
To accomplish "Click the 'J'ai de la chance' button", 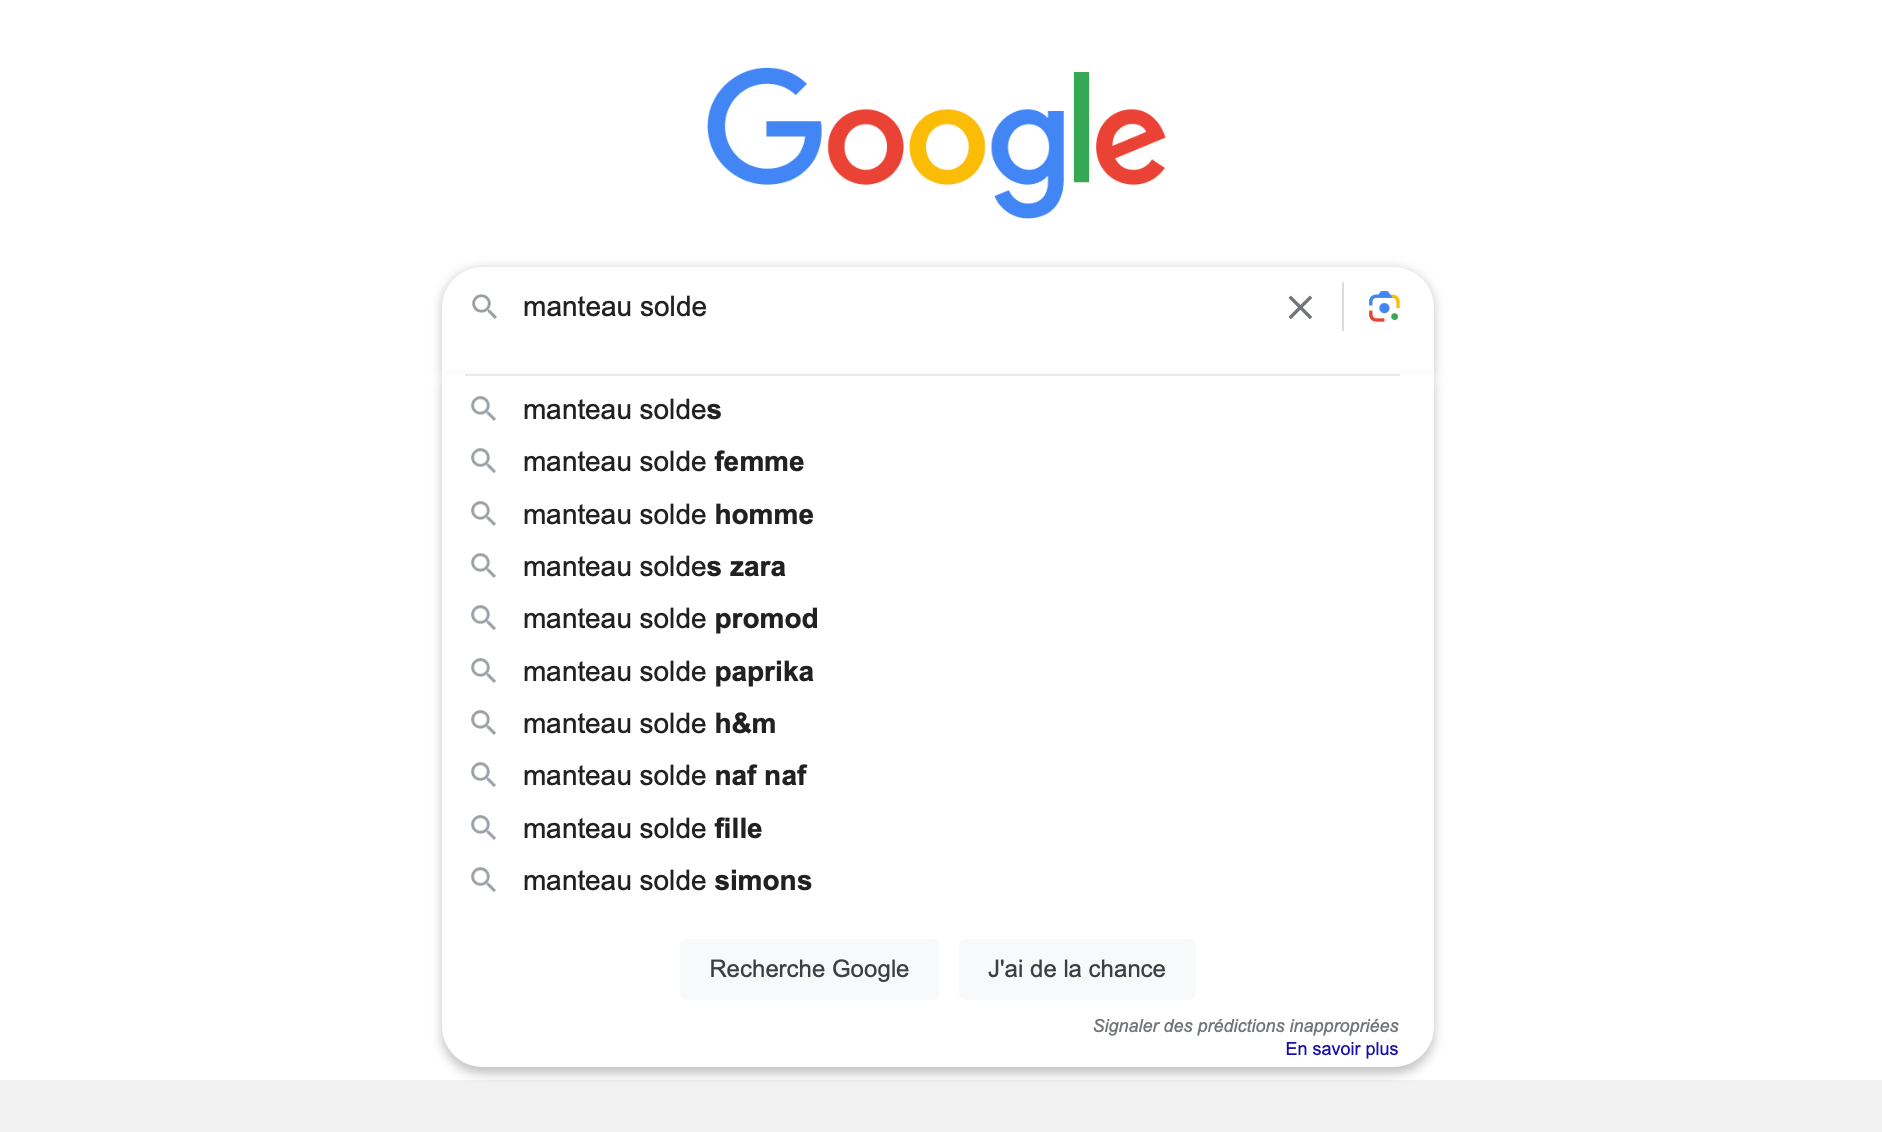I will pos(1077,969).
